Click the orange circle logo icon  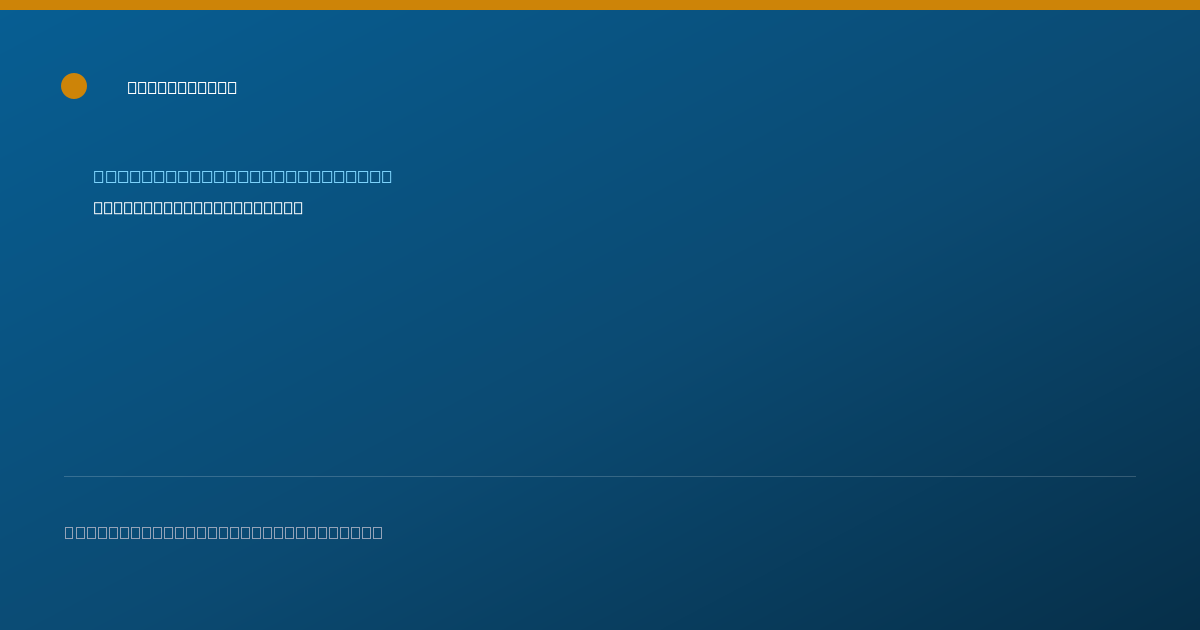(74, 86)
